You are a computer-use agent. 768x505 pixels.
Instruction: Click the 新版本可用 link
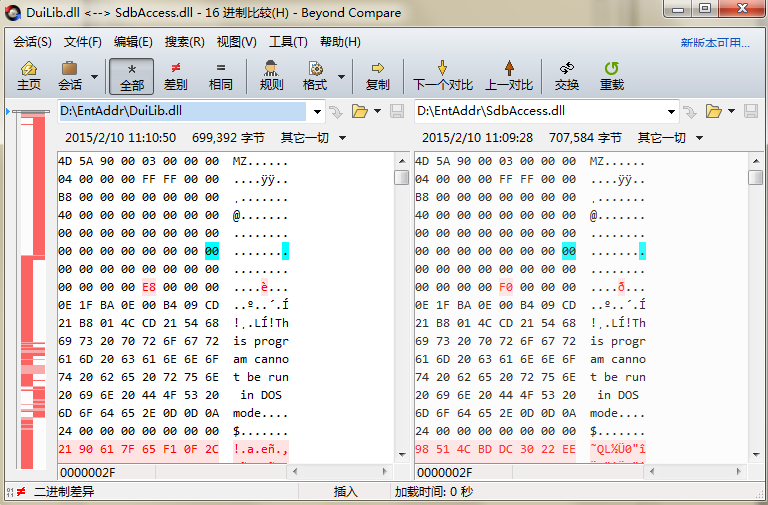point(714,43)
